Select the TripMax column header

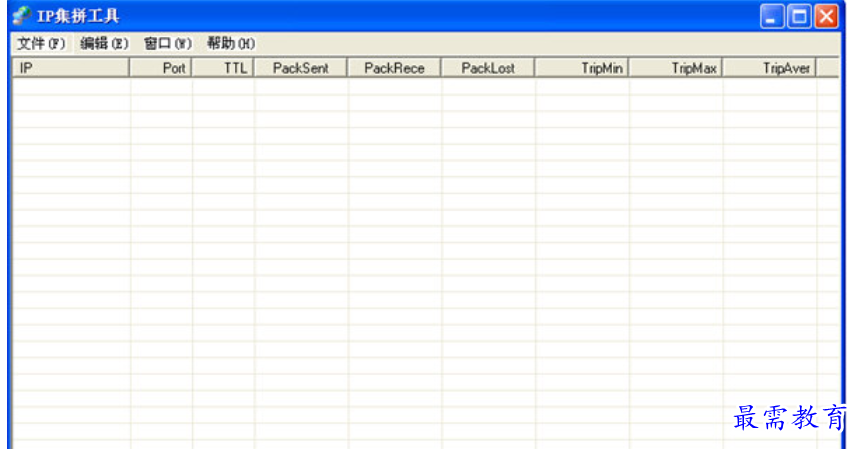pyautogui.click(x=676, y=68)
